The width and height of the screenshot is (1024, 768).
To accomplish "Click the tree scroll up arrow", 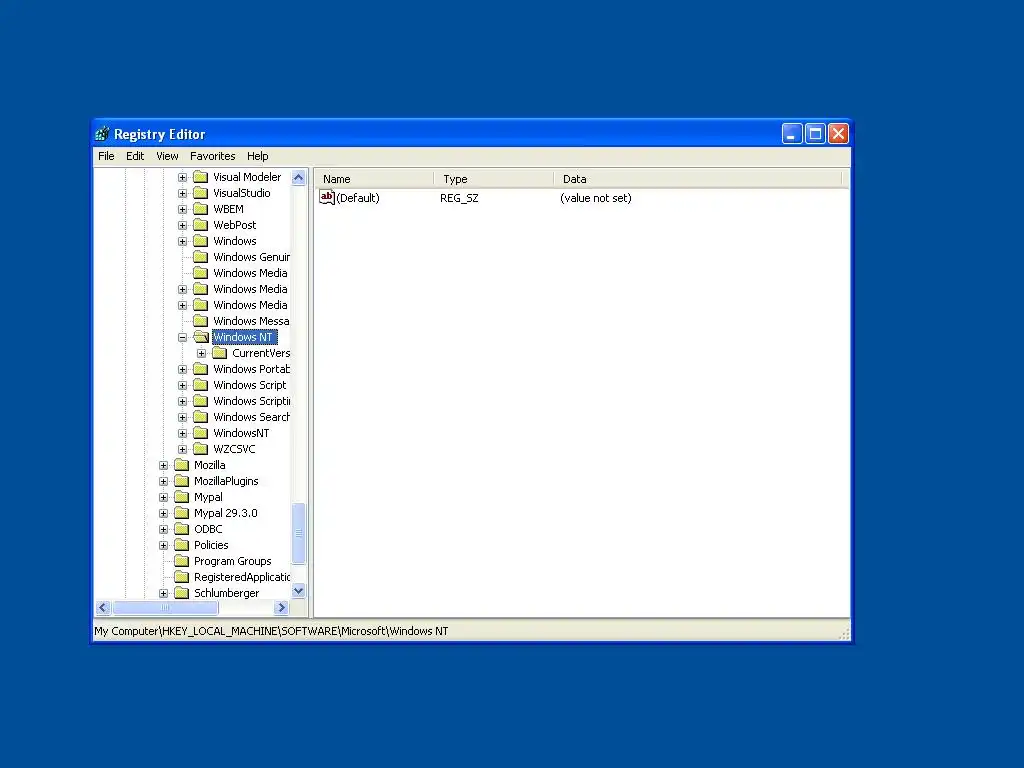I will coord(298,178).
